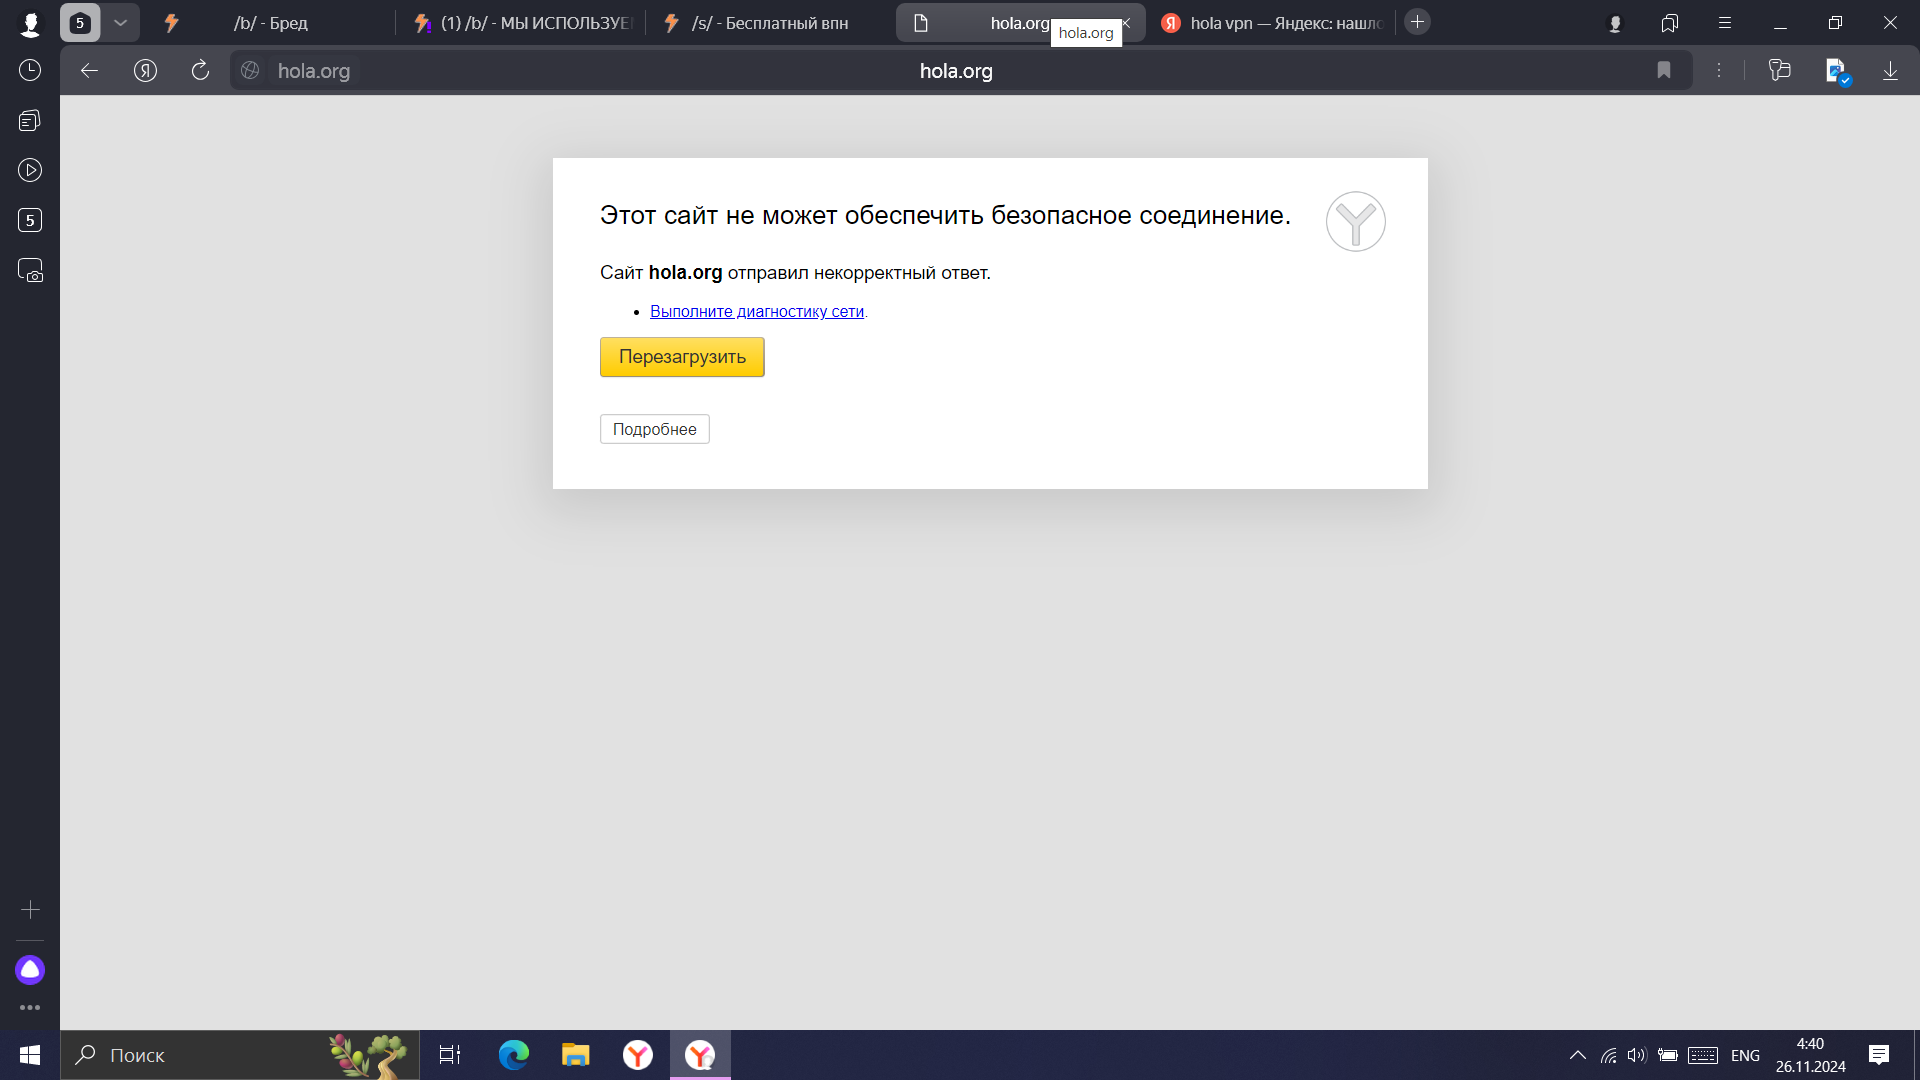Screen dimensions: 1920x1080
Task: Click the Yandex home button
Action: (145, 70)
